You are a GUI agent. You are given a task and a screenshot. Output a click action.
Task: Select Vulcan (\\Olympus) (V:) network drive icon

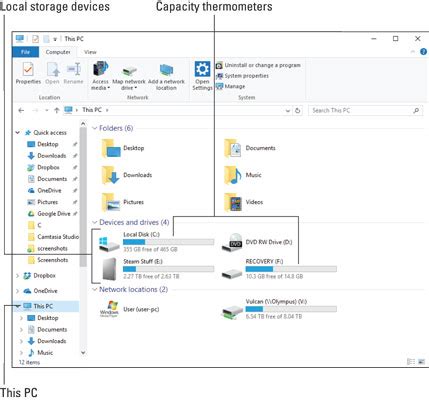point(232,312)
